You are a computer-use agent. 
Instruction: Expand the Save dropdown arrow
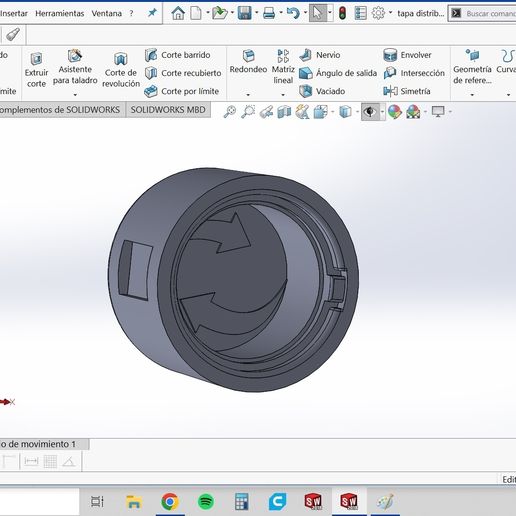(x=257, y=13)
